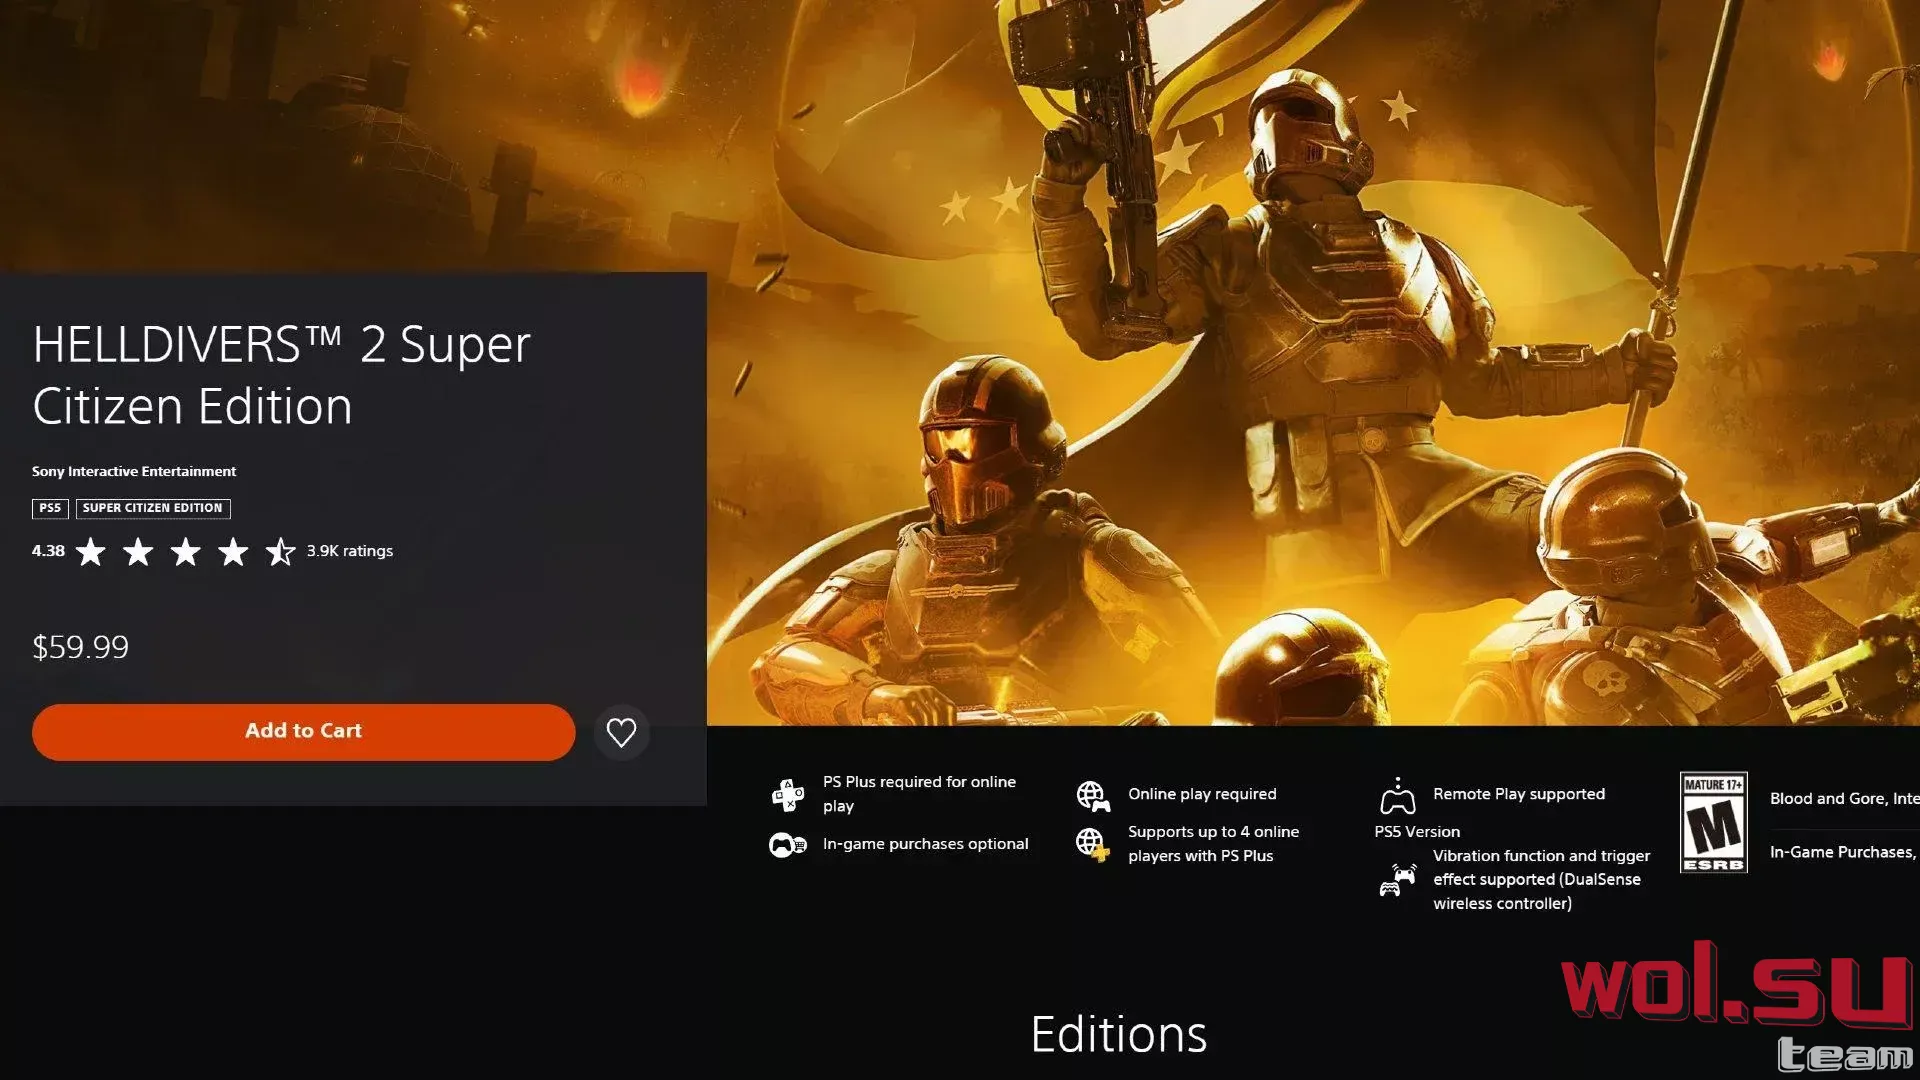Click the DualSense vibration function icon
Screen dimensions: 1920x1080
1397,880
